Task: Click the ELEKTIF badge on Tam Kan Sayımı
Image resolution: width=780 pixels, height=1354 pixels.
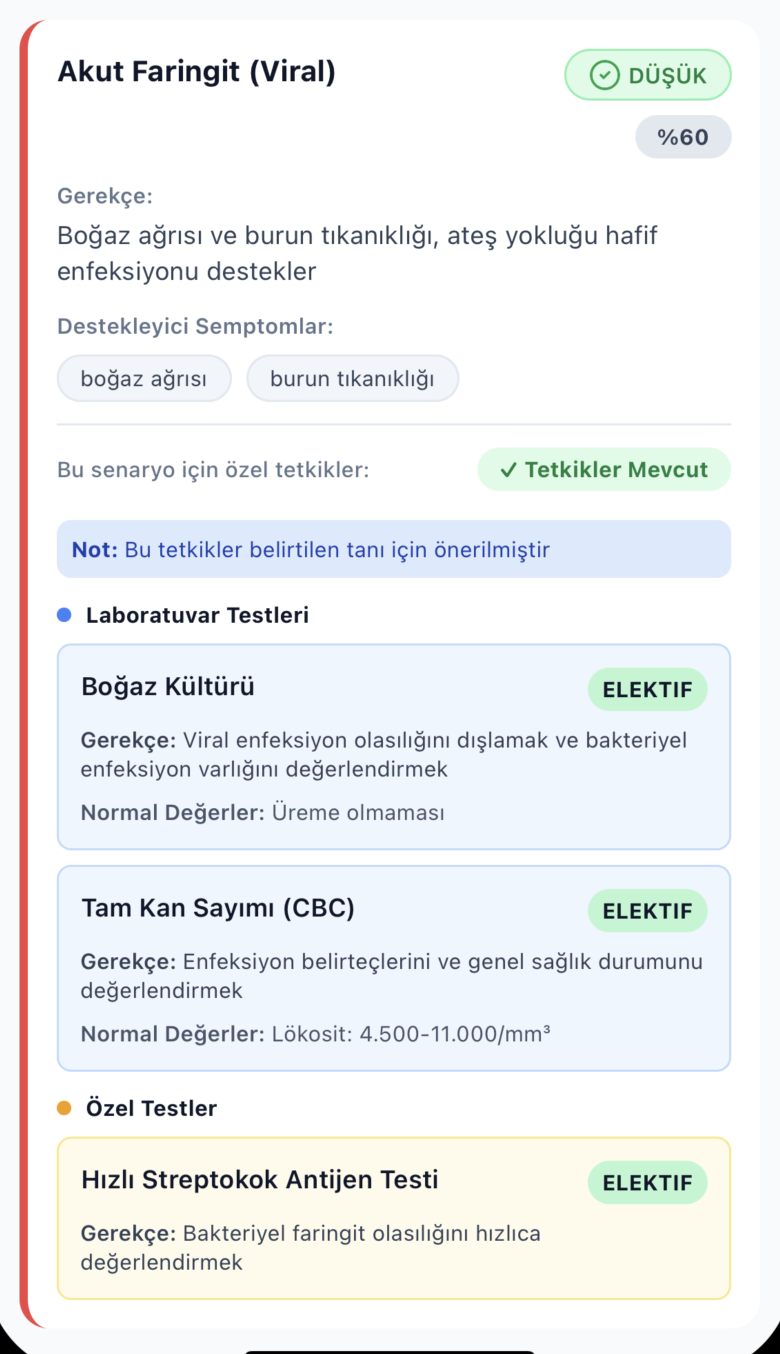Action: (x=647, y=910)
